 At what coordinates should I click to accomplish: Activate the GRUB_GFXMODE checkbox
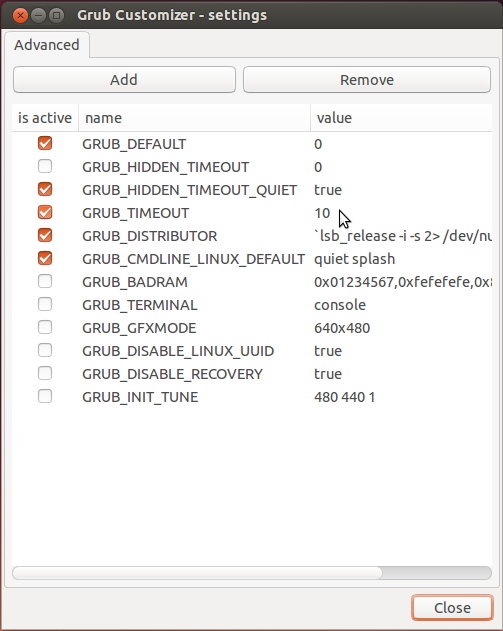[45, 327]
